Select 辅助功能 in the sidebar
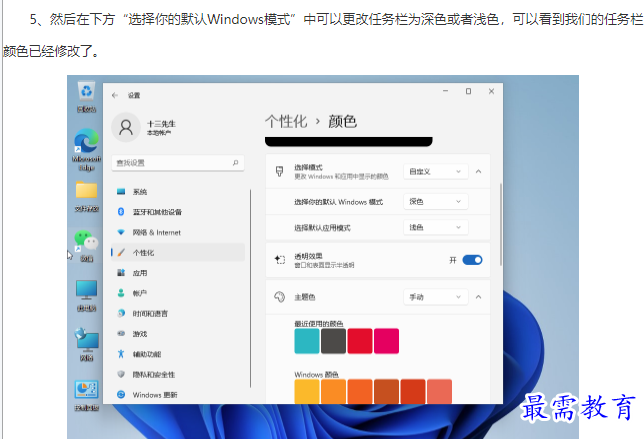Screen dimensions: 644x439 [x=178, y=354]
